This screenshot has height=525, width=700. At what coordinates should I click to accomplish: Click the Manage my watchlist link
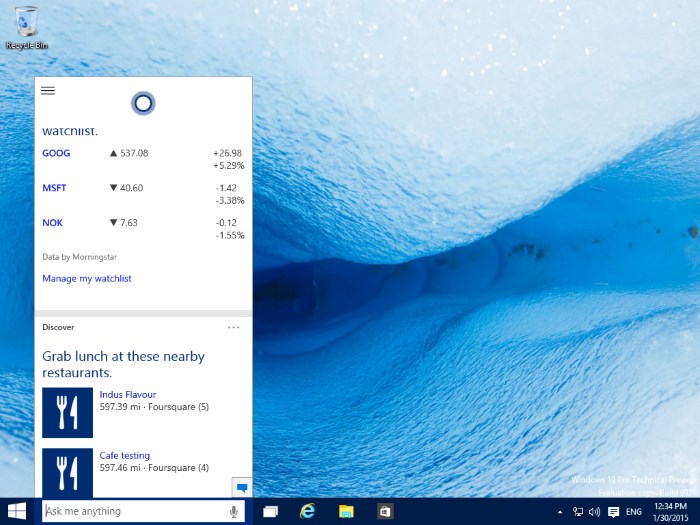click(87, 279)
